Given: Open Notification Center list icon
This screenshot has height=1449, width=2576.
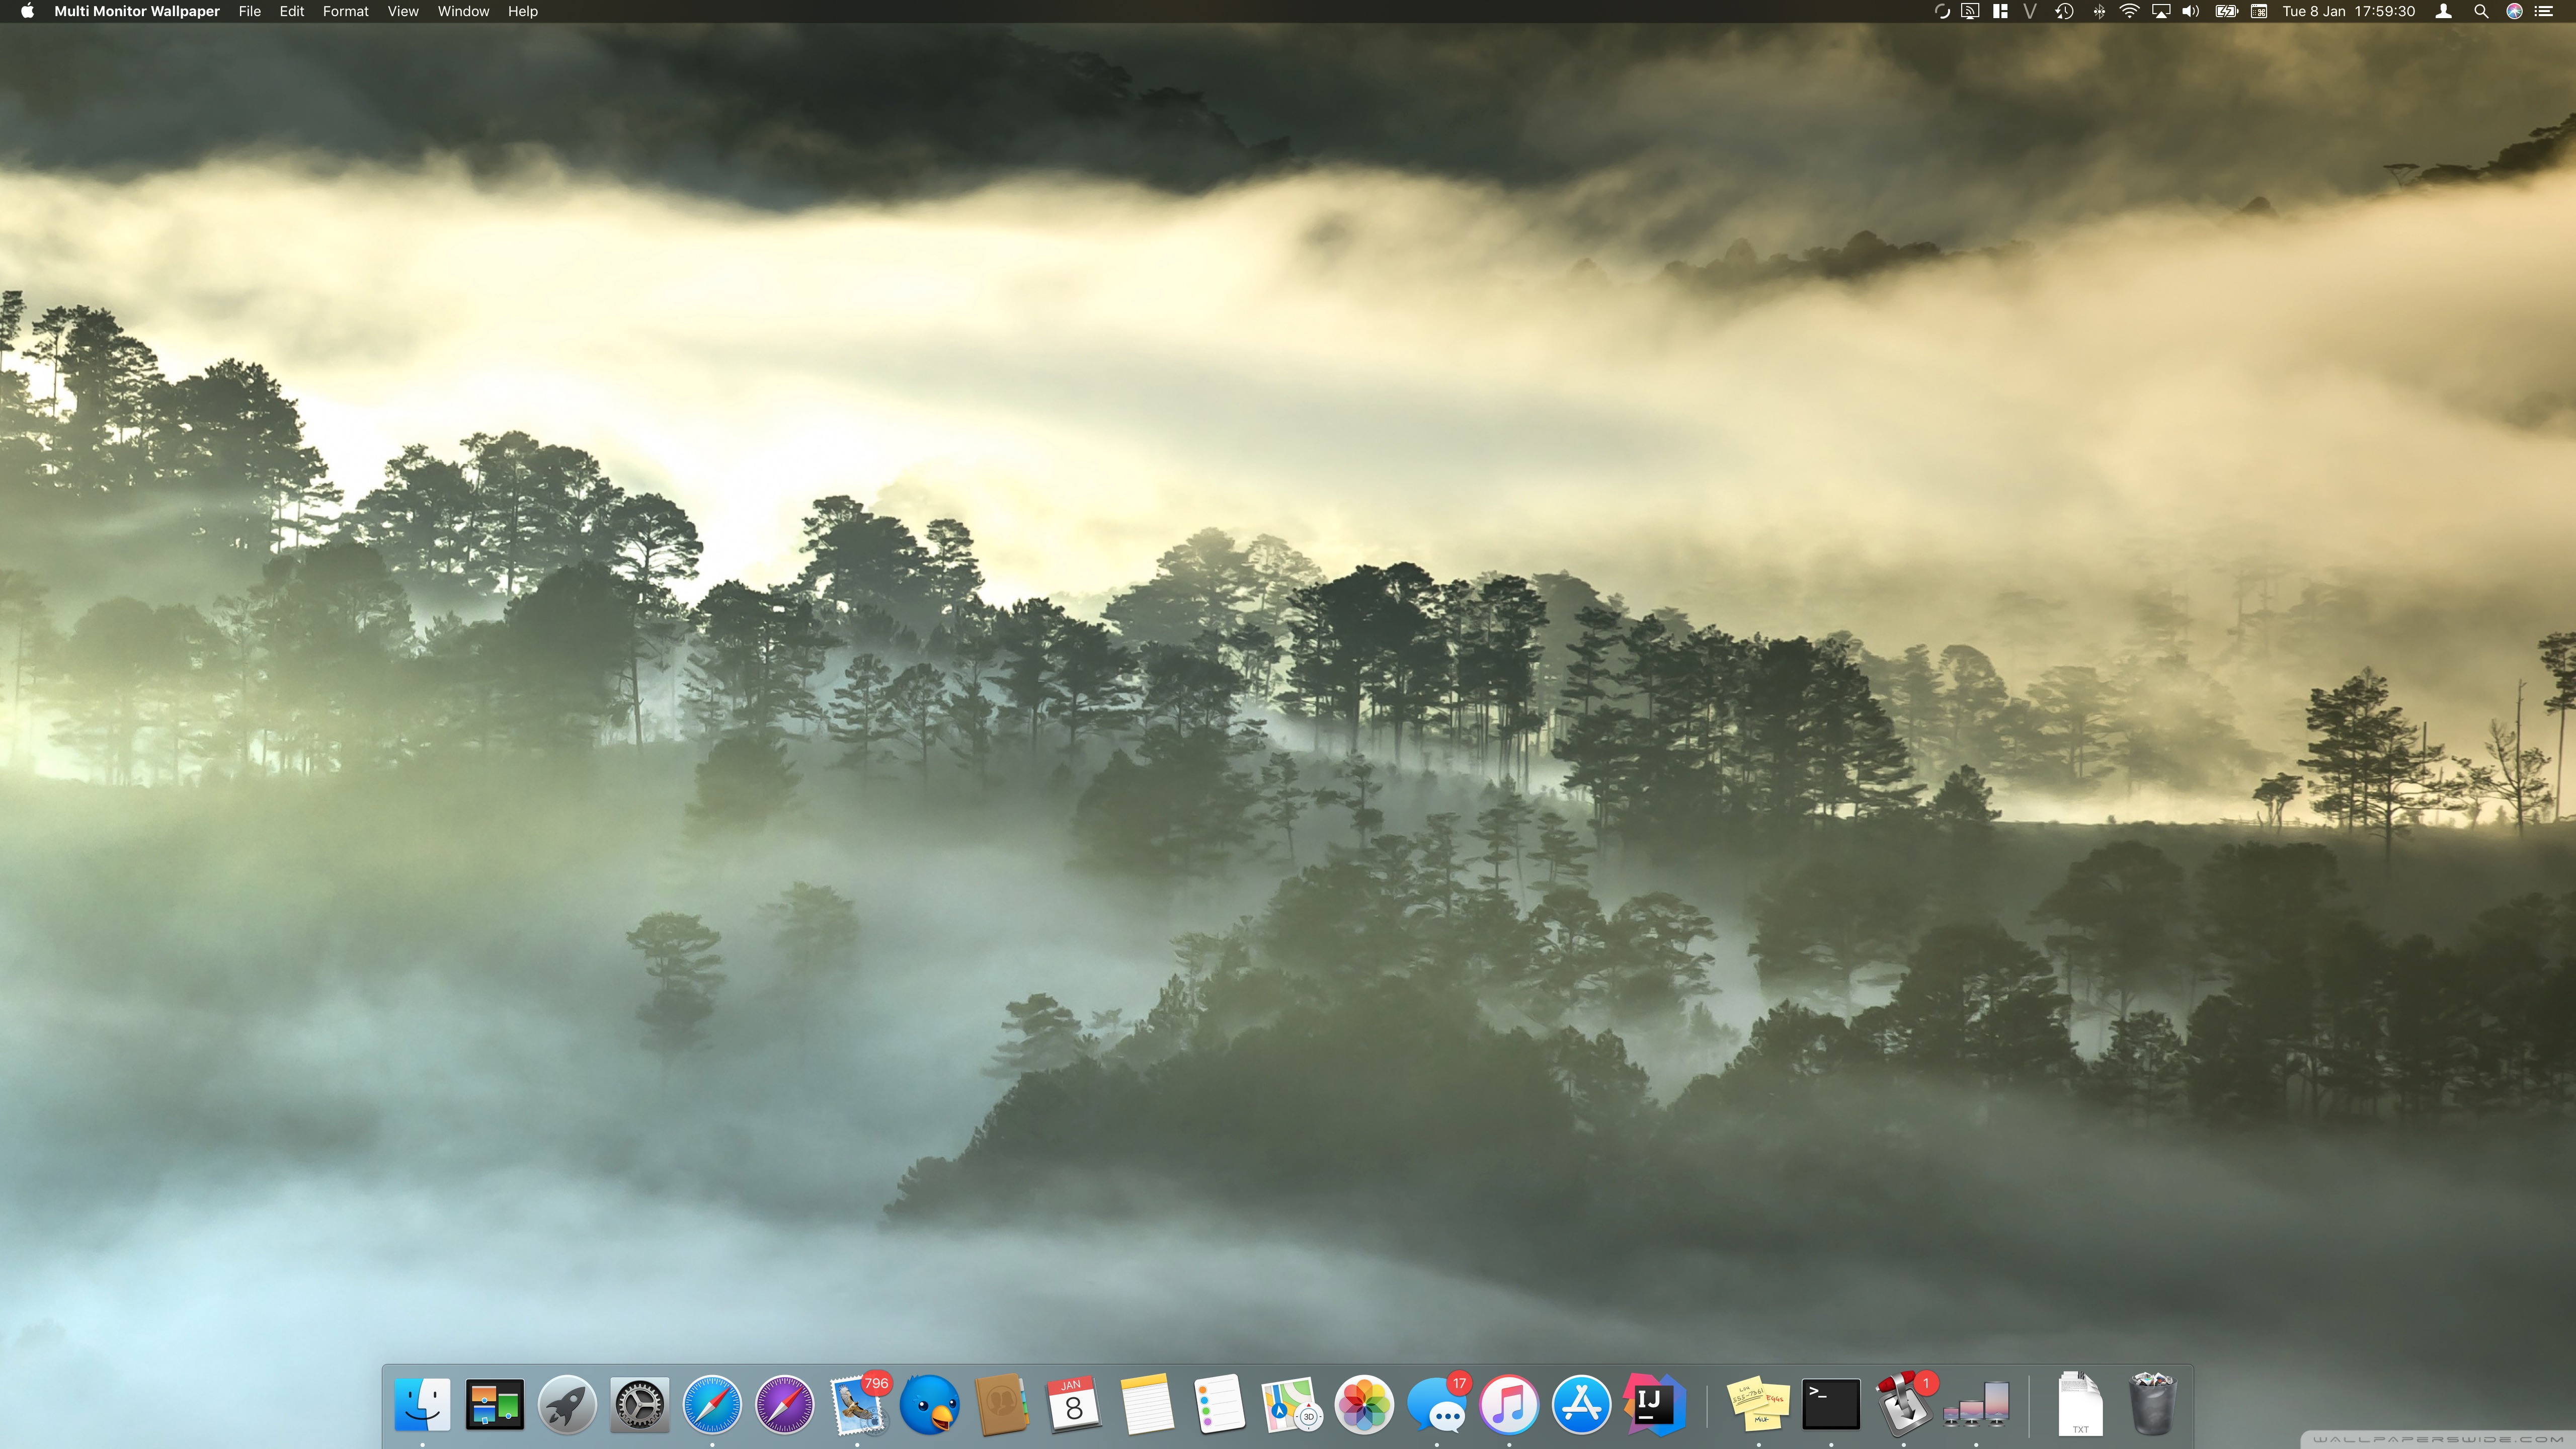Looking at the screenshot, I should 2544,11.
